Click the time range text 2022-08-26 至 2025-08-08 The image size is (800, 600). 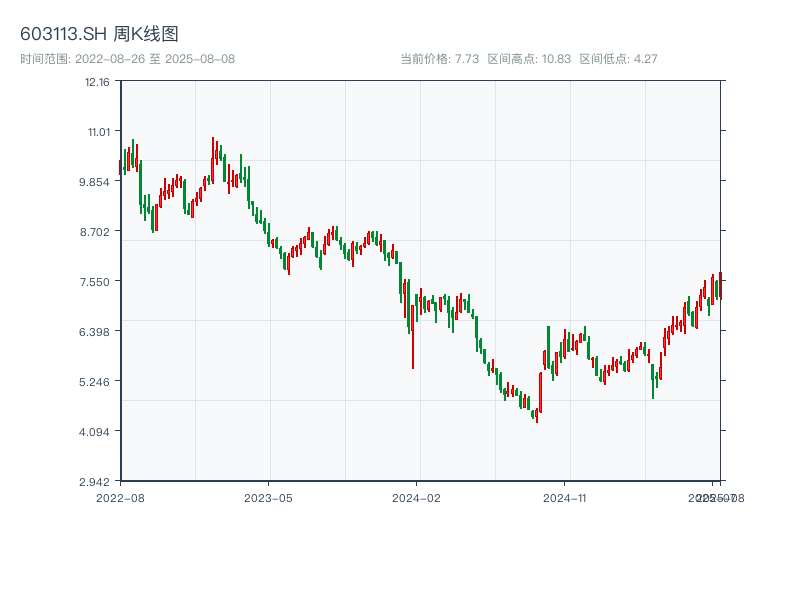[x=127, y=59]
